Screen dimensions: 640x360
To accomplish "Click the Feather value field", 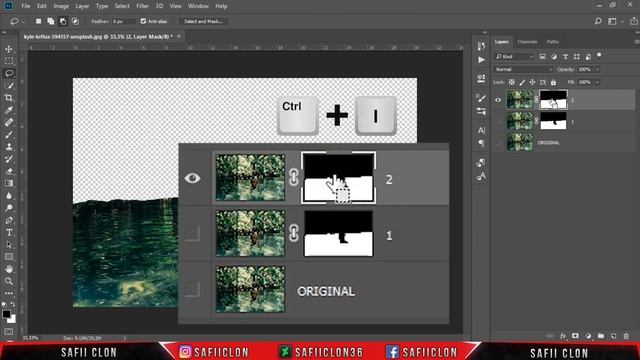I will click(x=123, y=21).
